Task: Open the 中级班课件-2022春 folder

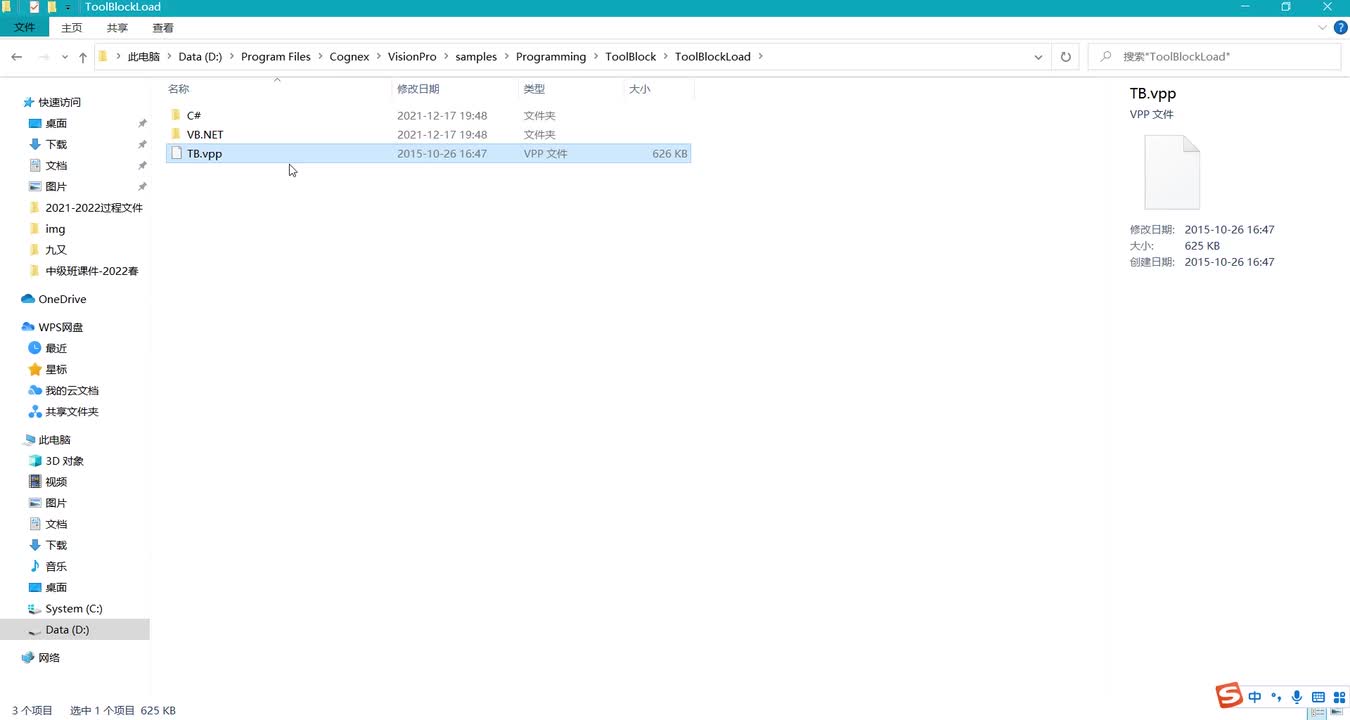Action: 92,271
